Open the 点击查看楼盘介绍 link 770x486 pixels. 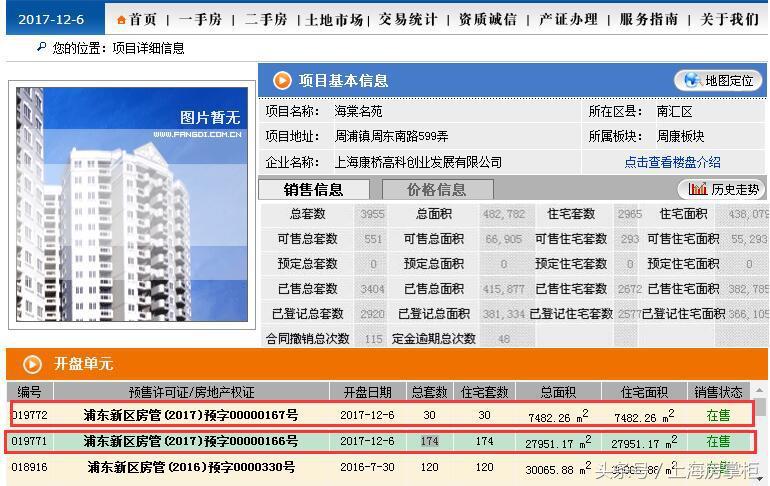(x=672, y=162)
